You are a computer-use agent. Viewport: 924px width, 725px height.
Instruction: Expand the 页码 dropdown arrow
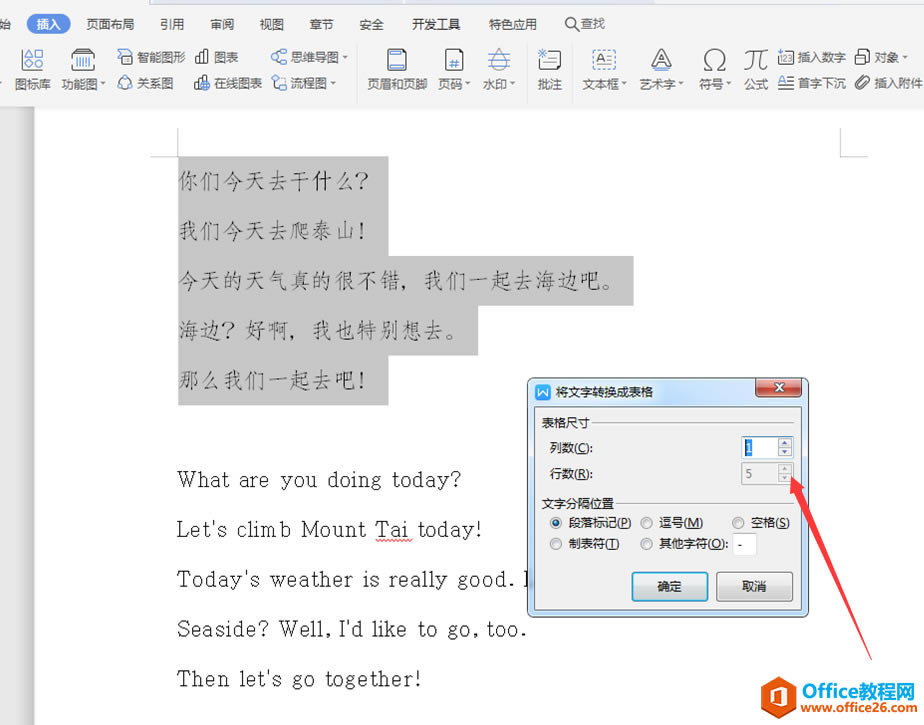[x=468, y=84]
